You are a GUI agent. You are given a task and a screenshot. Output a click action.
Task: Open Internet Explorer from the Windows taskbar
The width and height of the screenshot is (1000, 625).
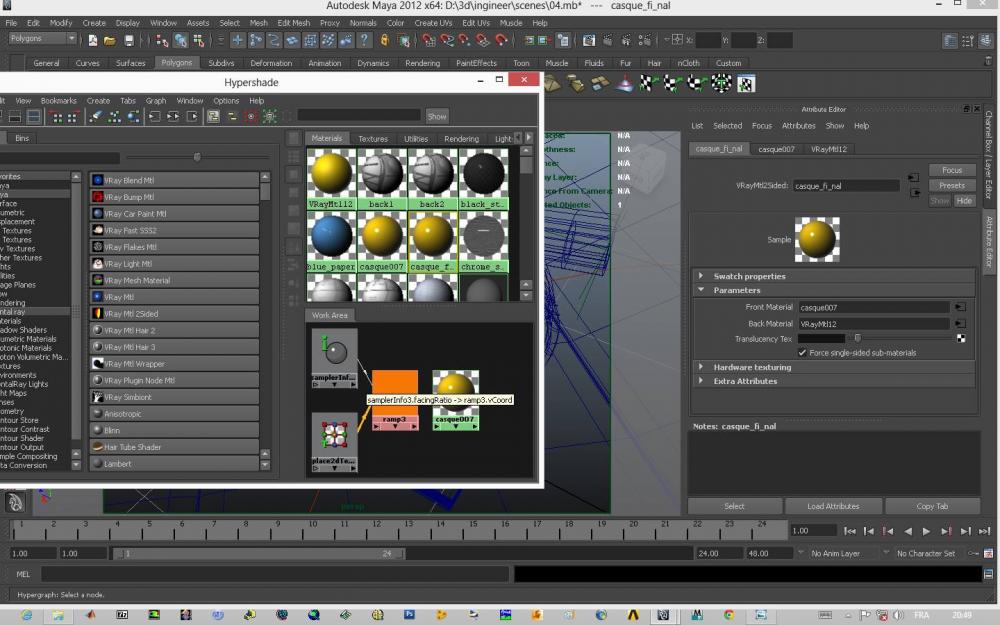pos(26,615)
